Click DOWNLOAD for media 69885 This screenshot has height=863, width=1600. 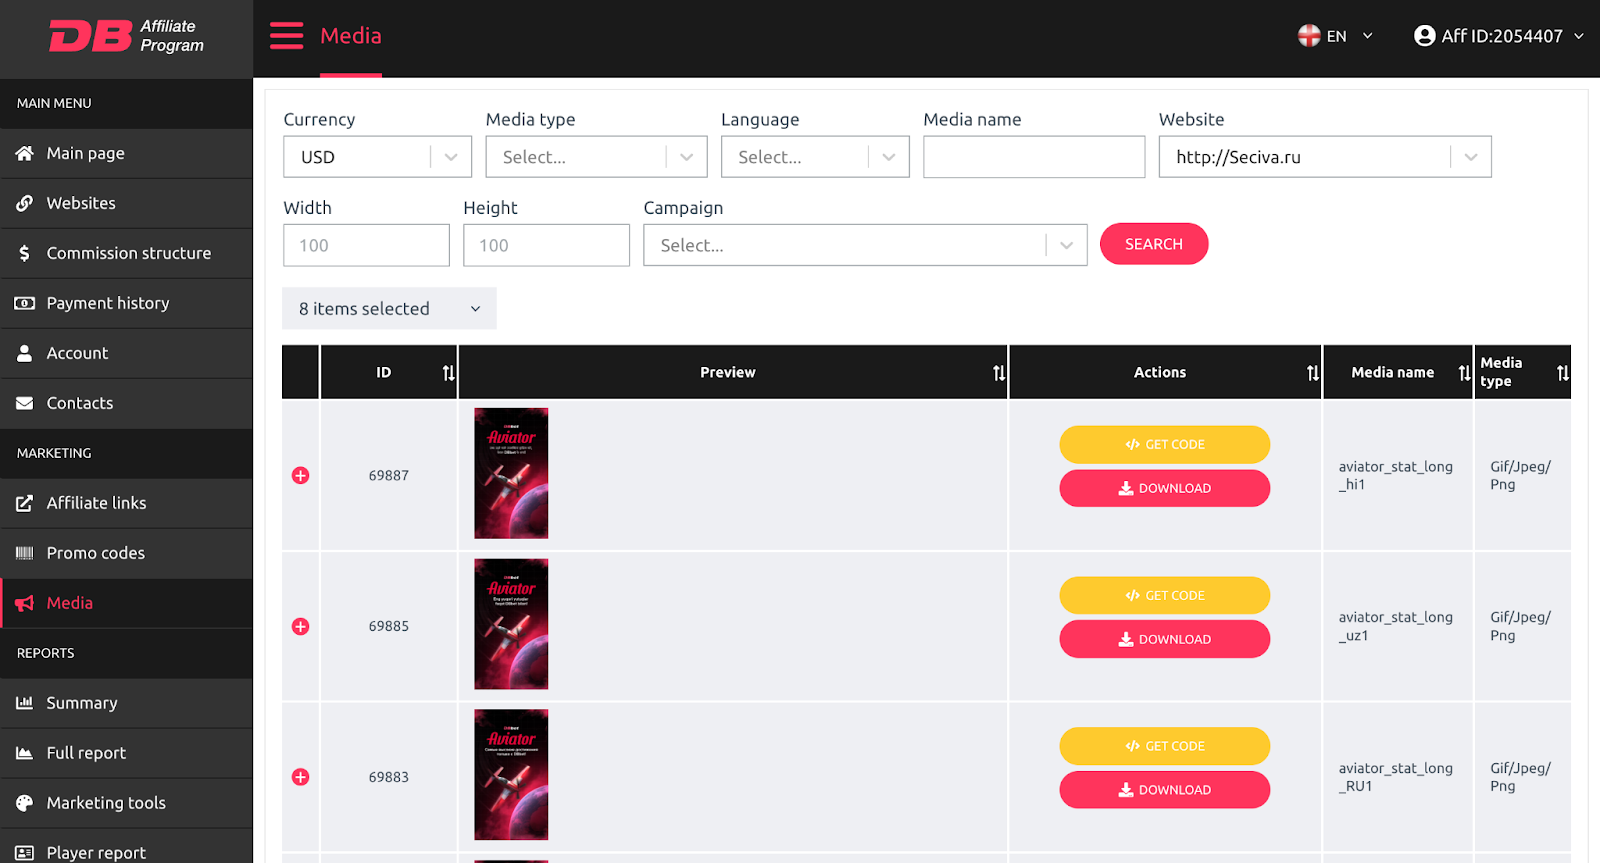click(1165, 639)
